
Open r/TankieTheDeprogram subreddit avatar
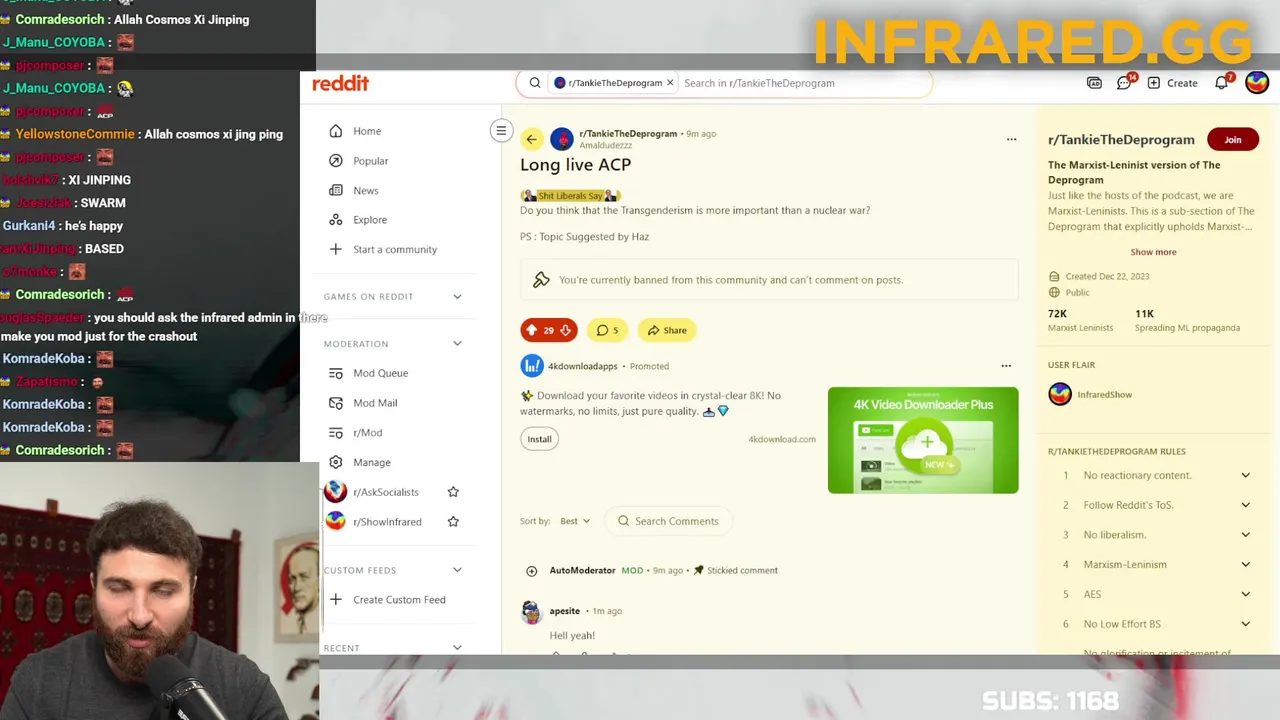[562, 139]
